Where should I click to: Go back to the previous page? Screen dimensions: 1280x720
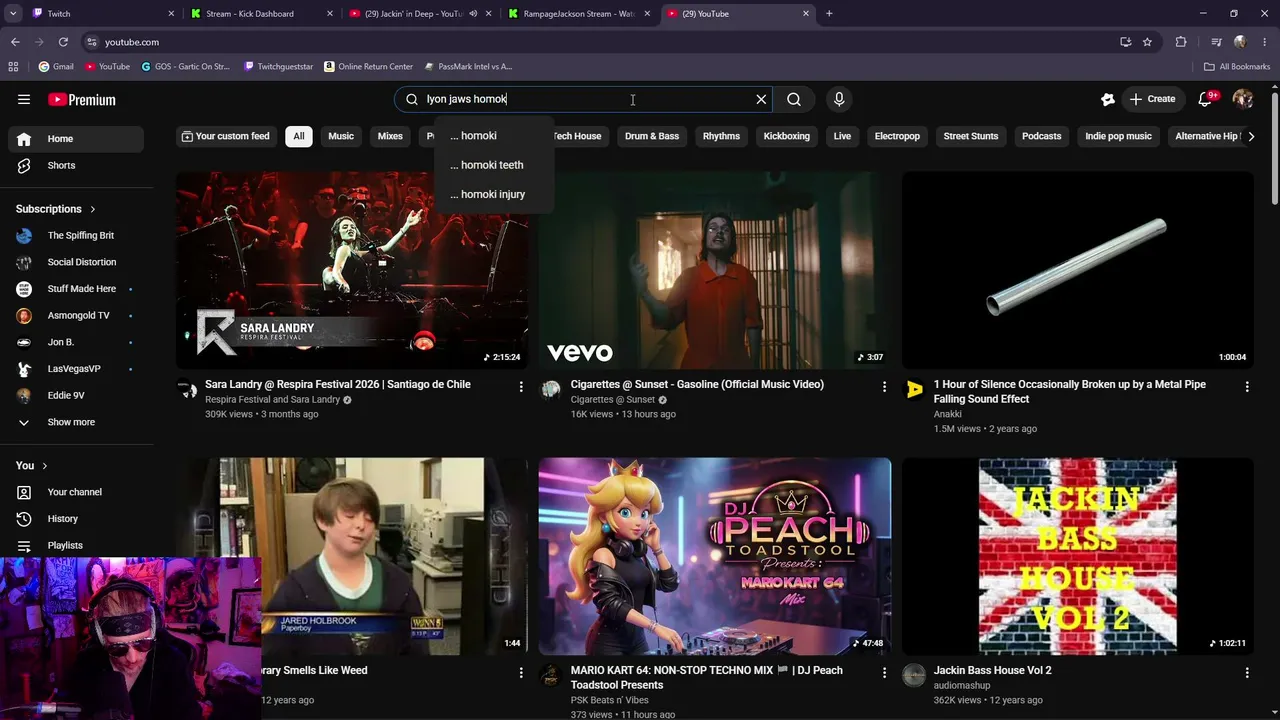(x=15, y=42)
